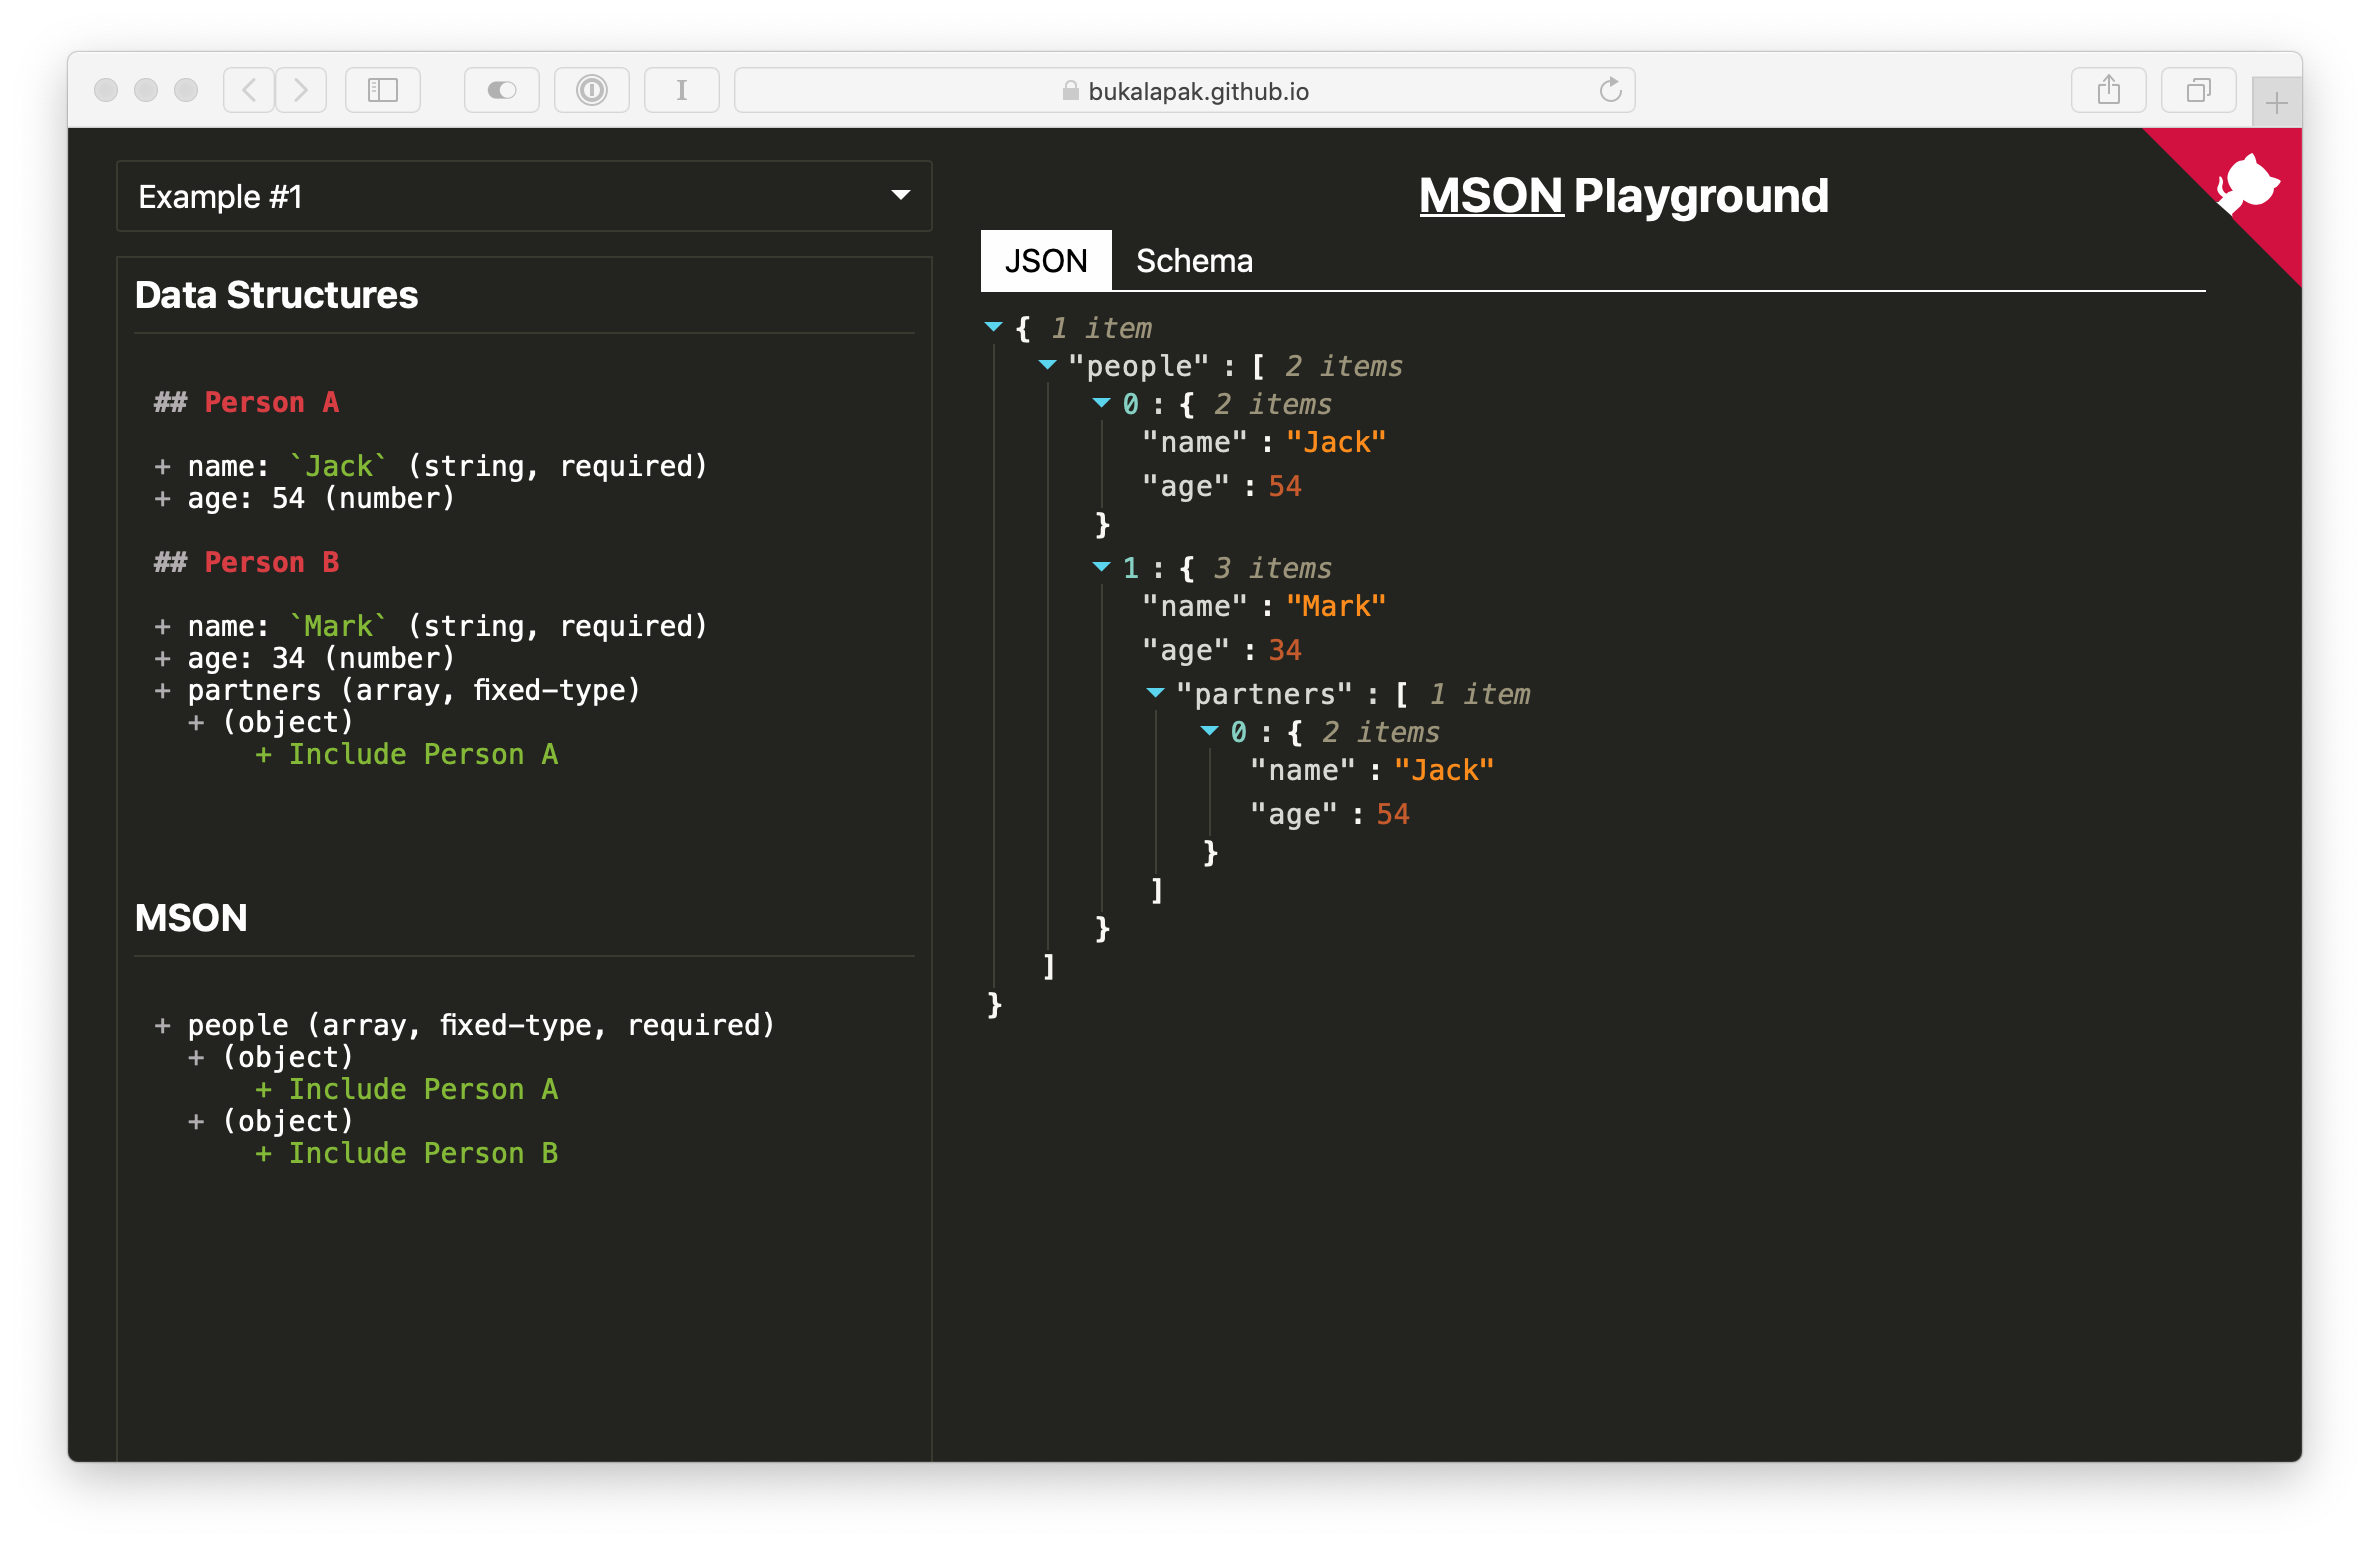Collapse the root JSON object

(994, 327)
